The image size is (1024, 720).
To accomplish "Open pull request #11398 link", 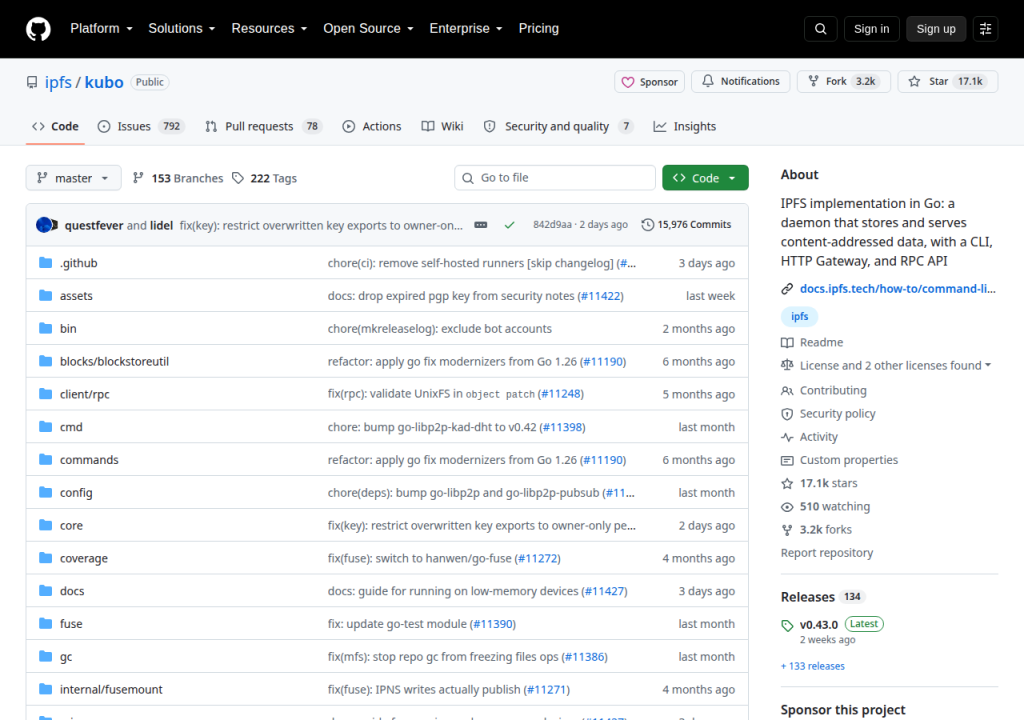I will pyautogui.click(x=562, y=427).
